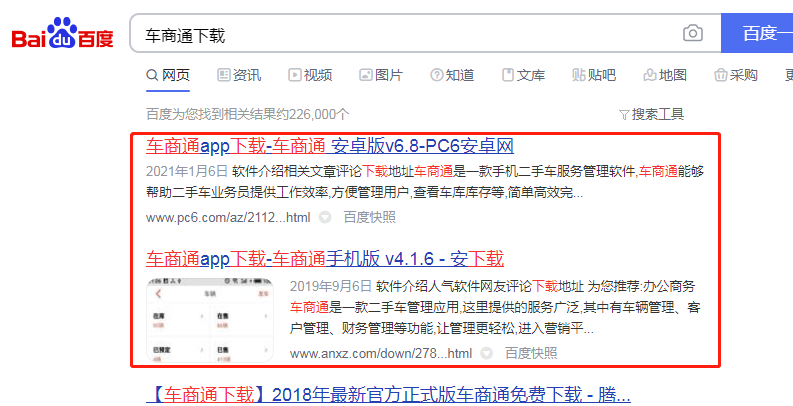Open PC6安卓网 车商通app下载 result link
793x406 pixels.
tap(330, 146)
